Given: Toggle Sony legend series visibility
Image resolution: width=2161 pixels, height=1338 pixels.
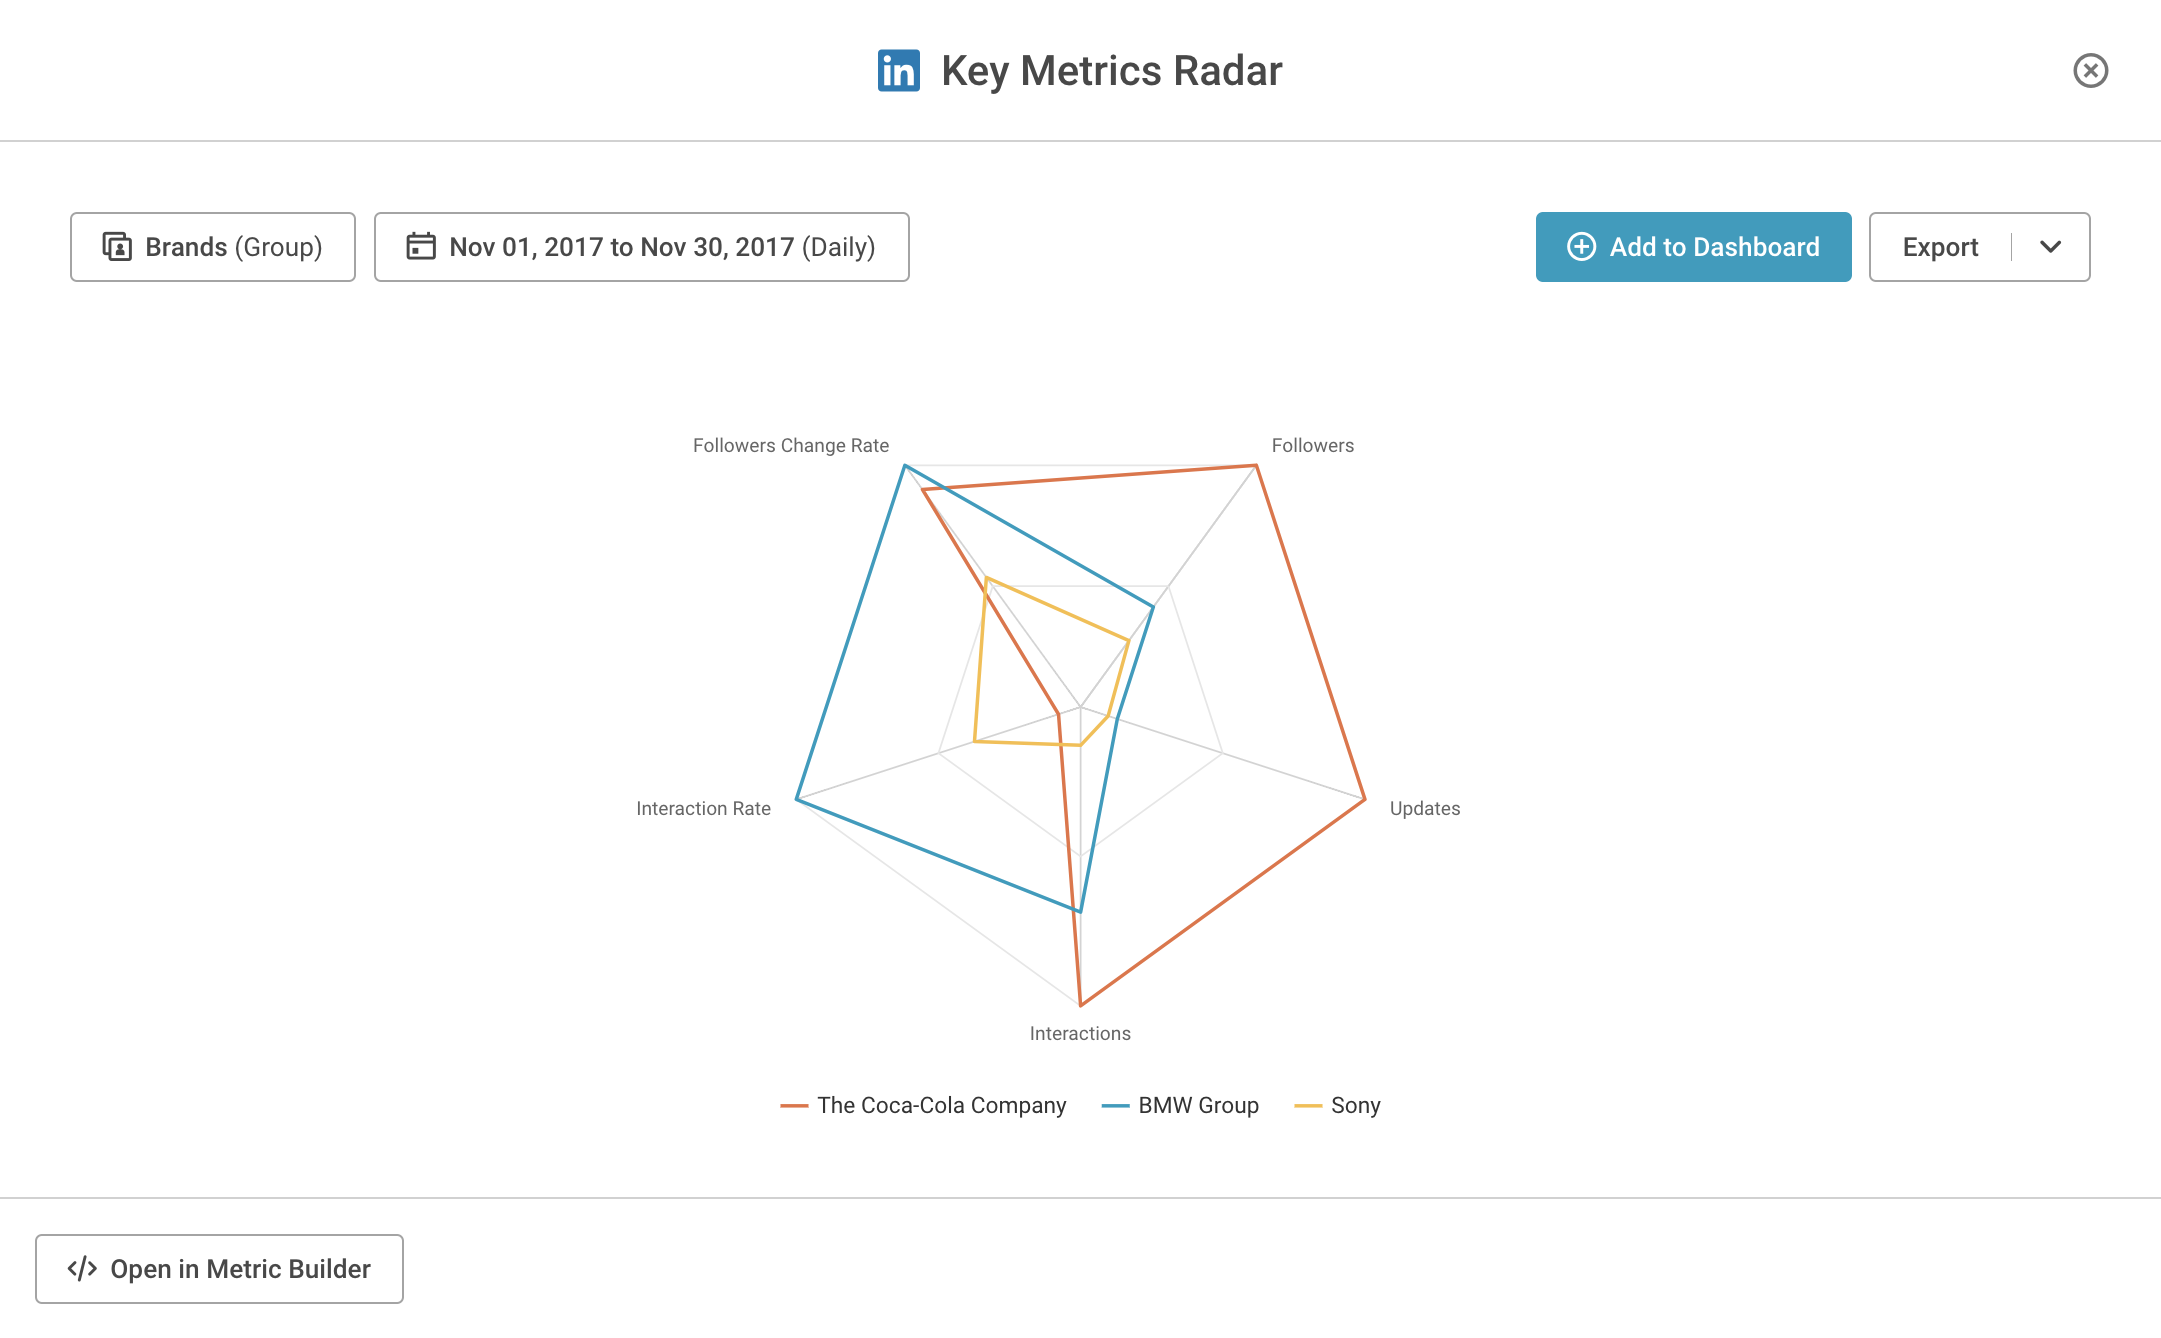Looking at the screenshot, I should [x=1337, y=1105].
